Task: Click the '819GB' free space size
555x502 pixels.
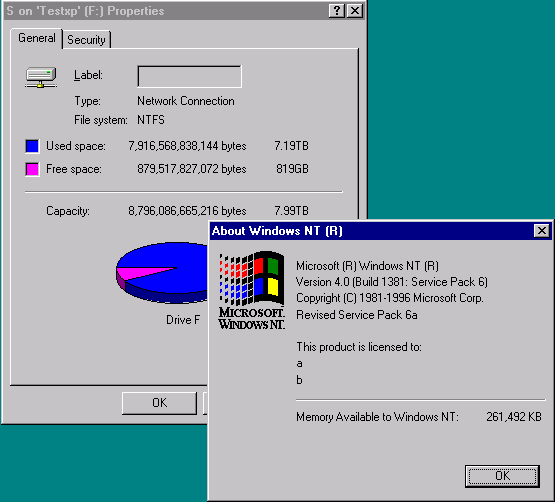Action: tap(292, 169)
